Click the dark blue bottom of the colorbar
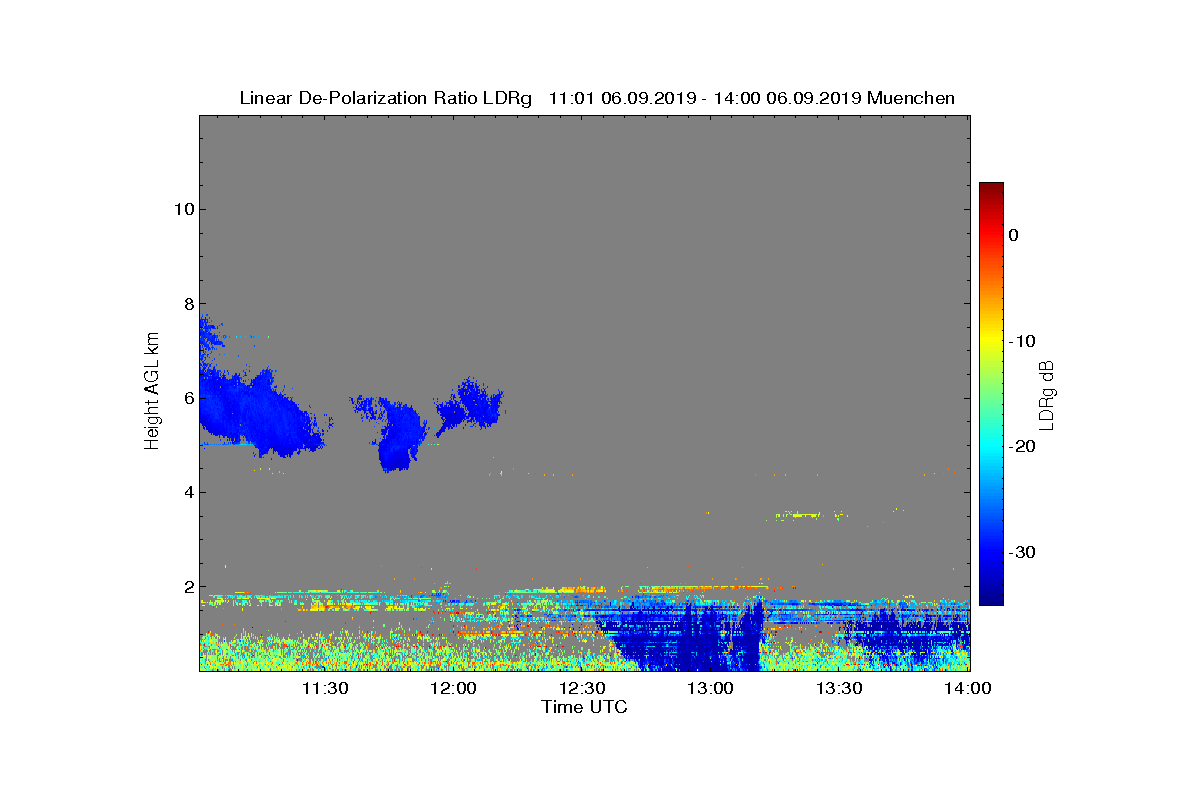 tap(991, 595)
